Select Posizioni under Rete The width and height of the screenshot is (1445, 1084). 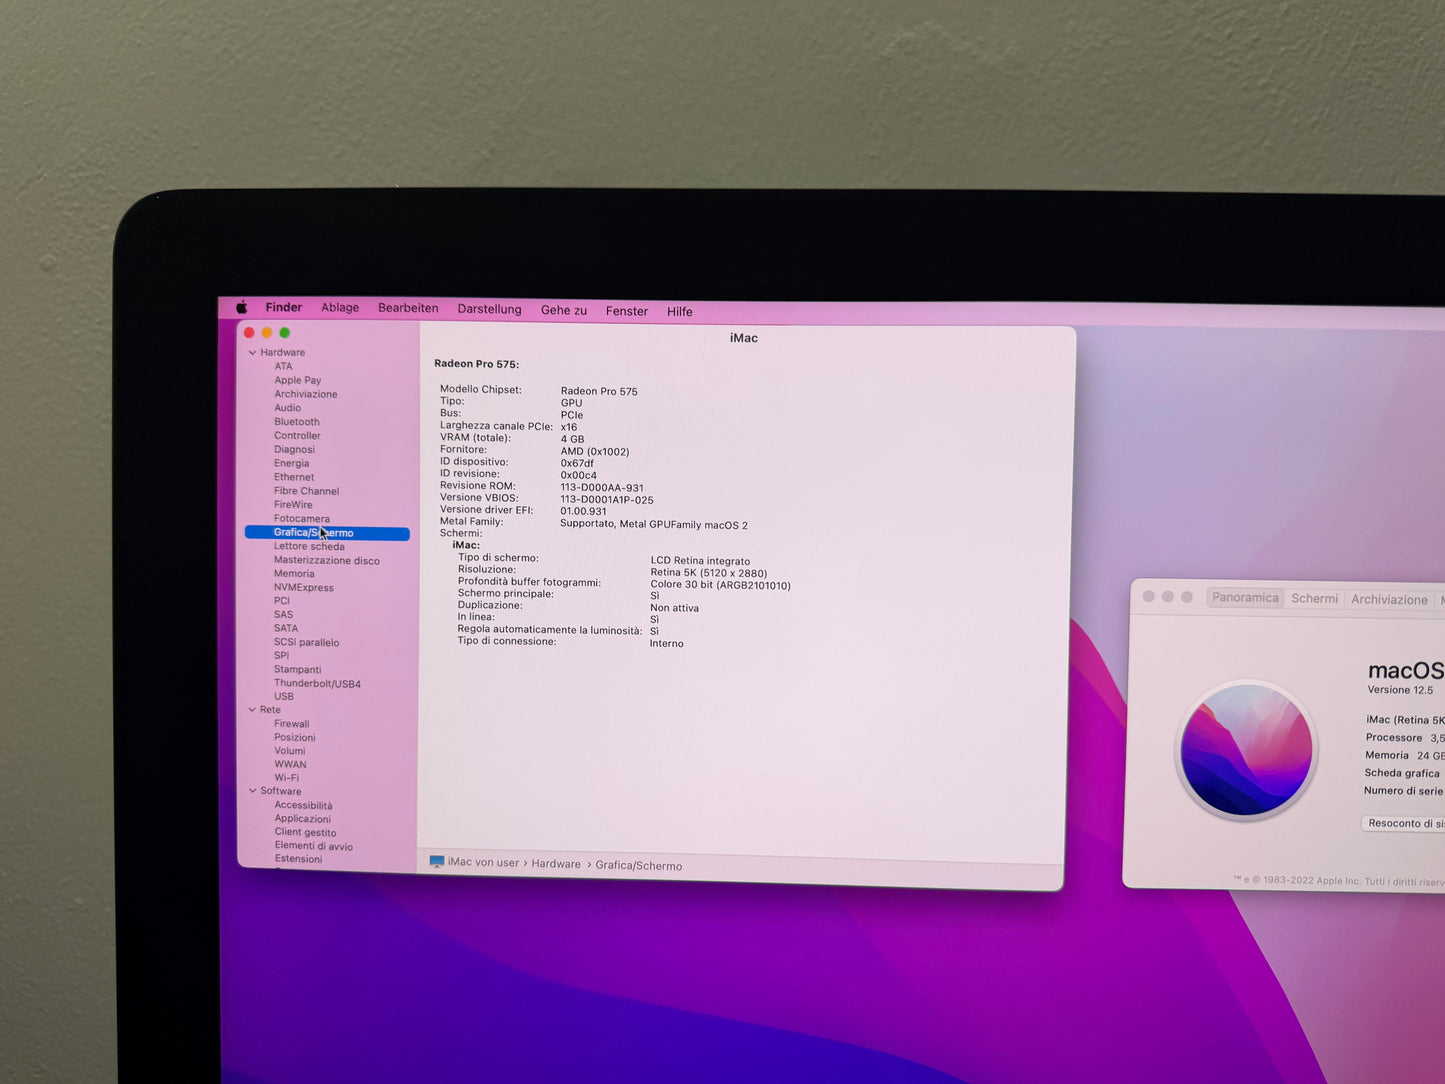(x=295, y=738)
